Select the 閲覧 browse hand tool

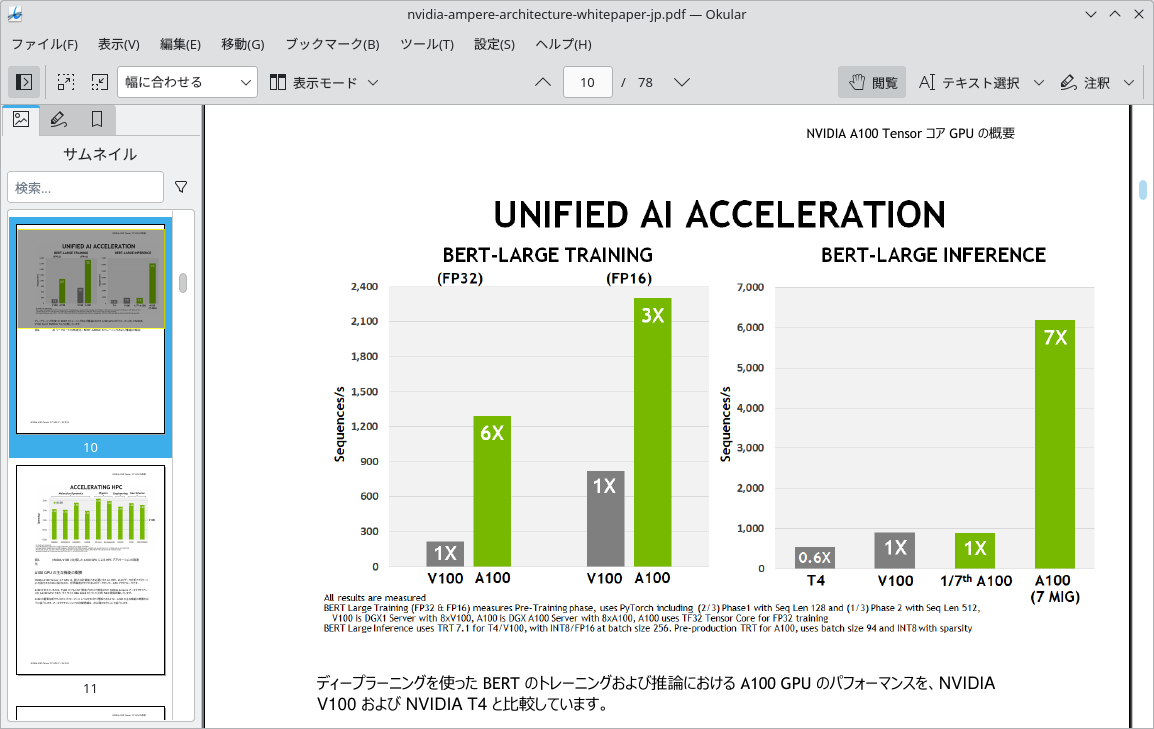(x=872, y=82)
